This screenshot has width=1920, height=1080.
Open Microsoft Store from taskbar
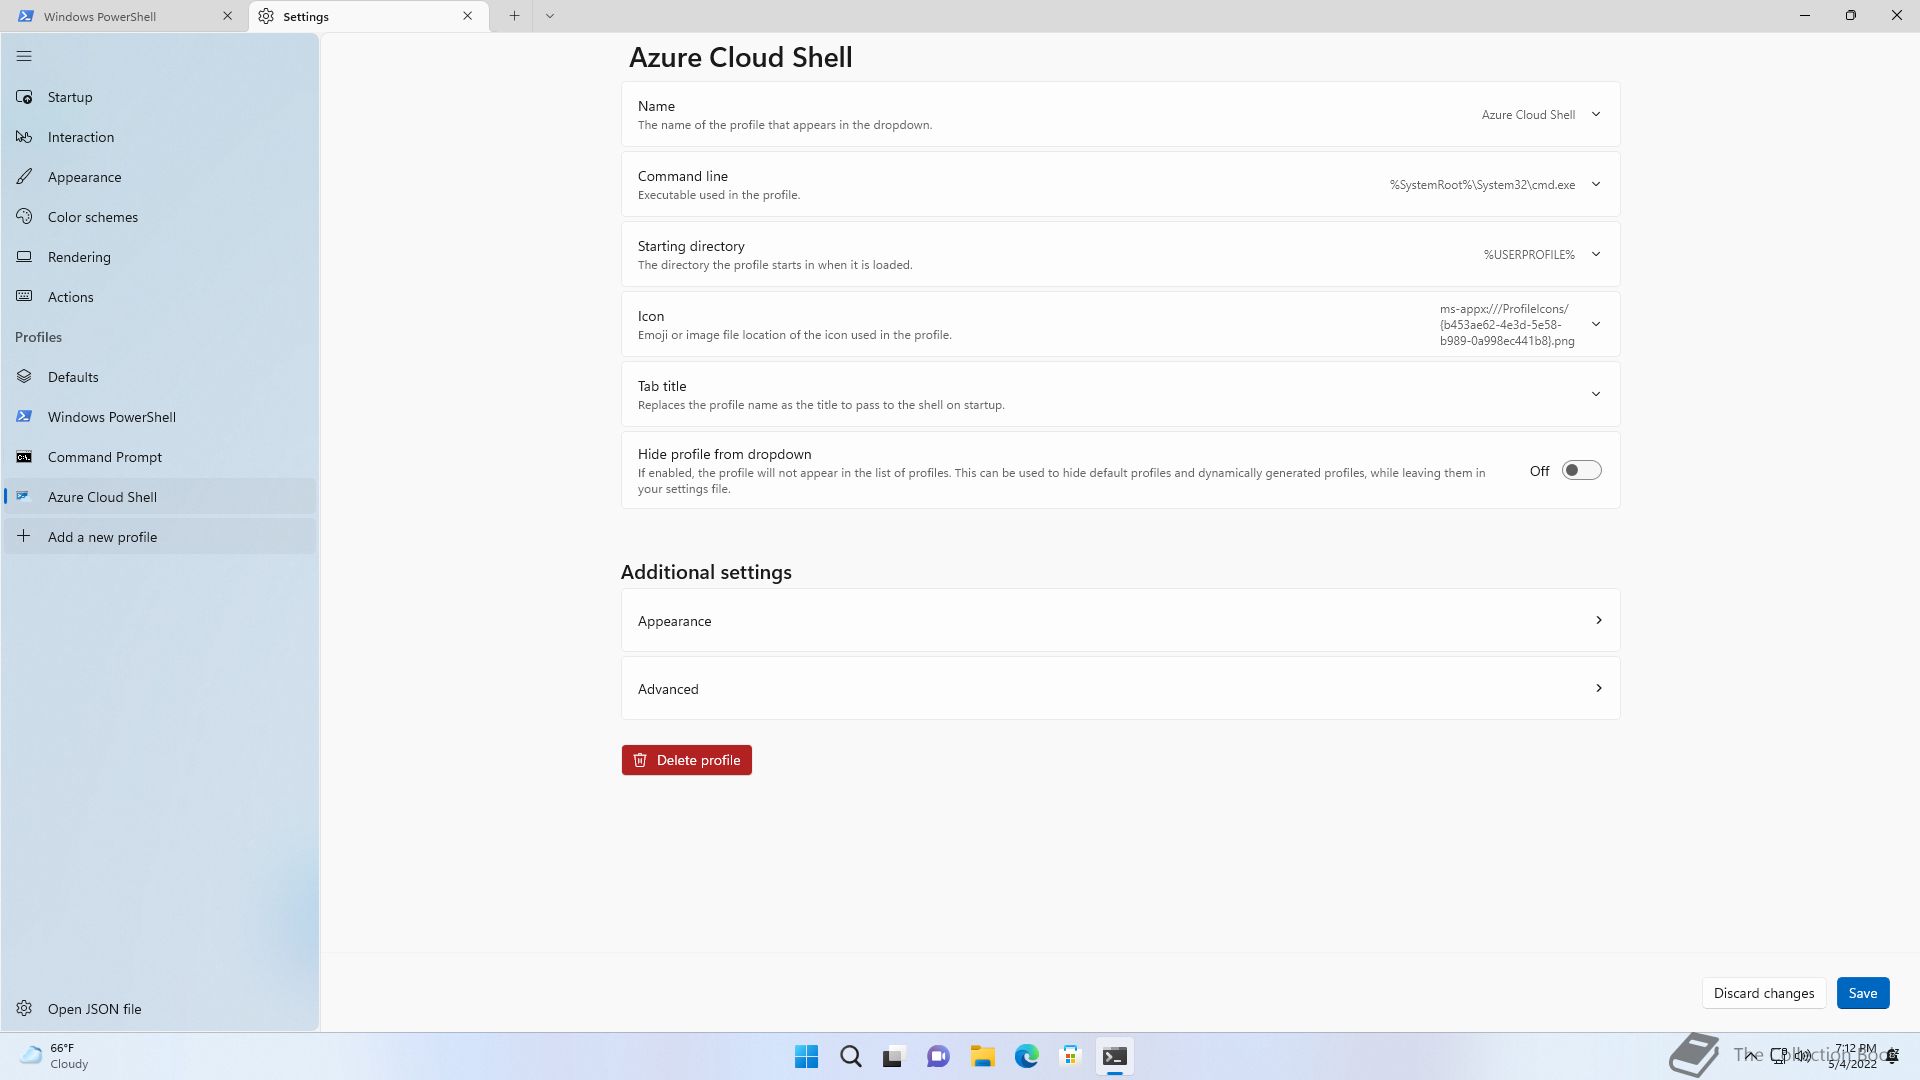(1070, 1057)
